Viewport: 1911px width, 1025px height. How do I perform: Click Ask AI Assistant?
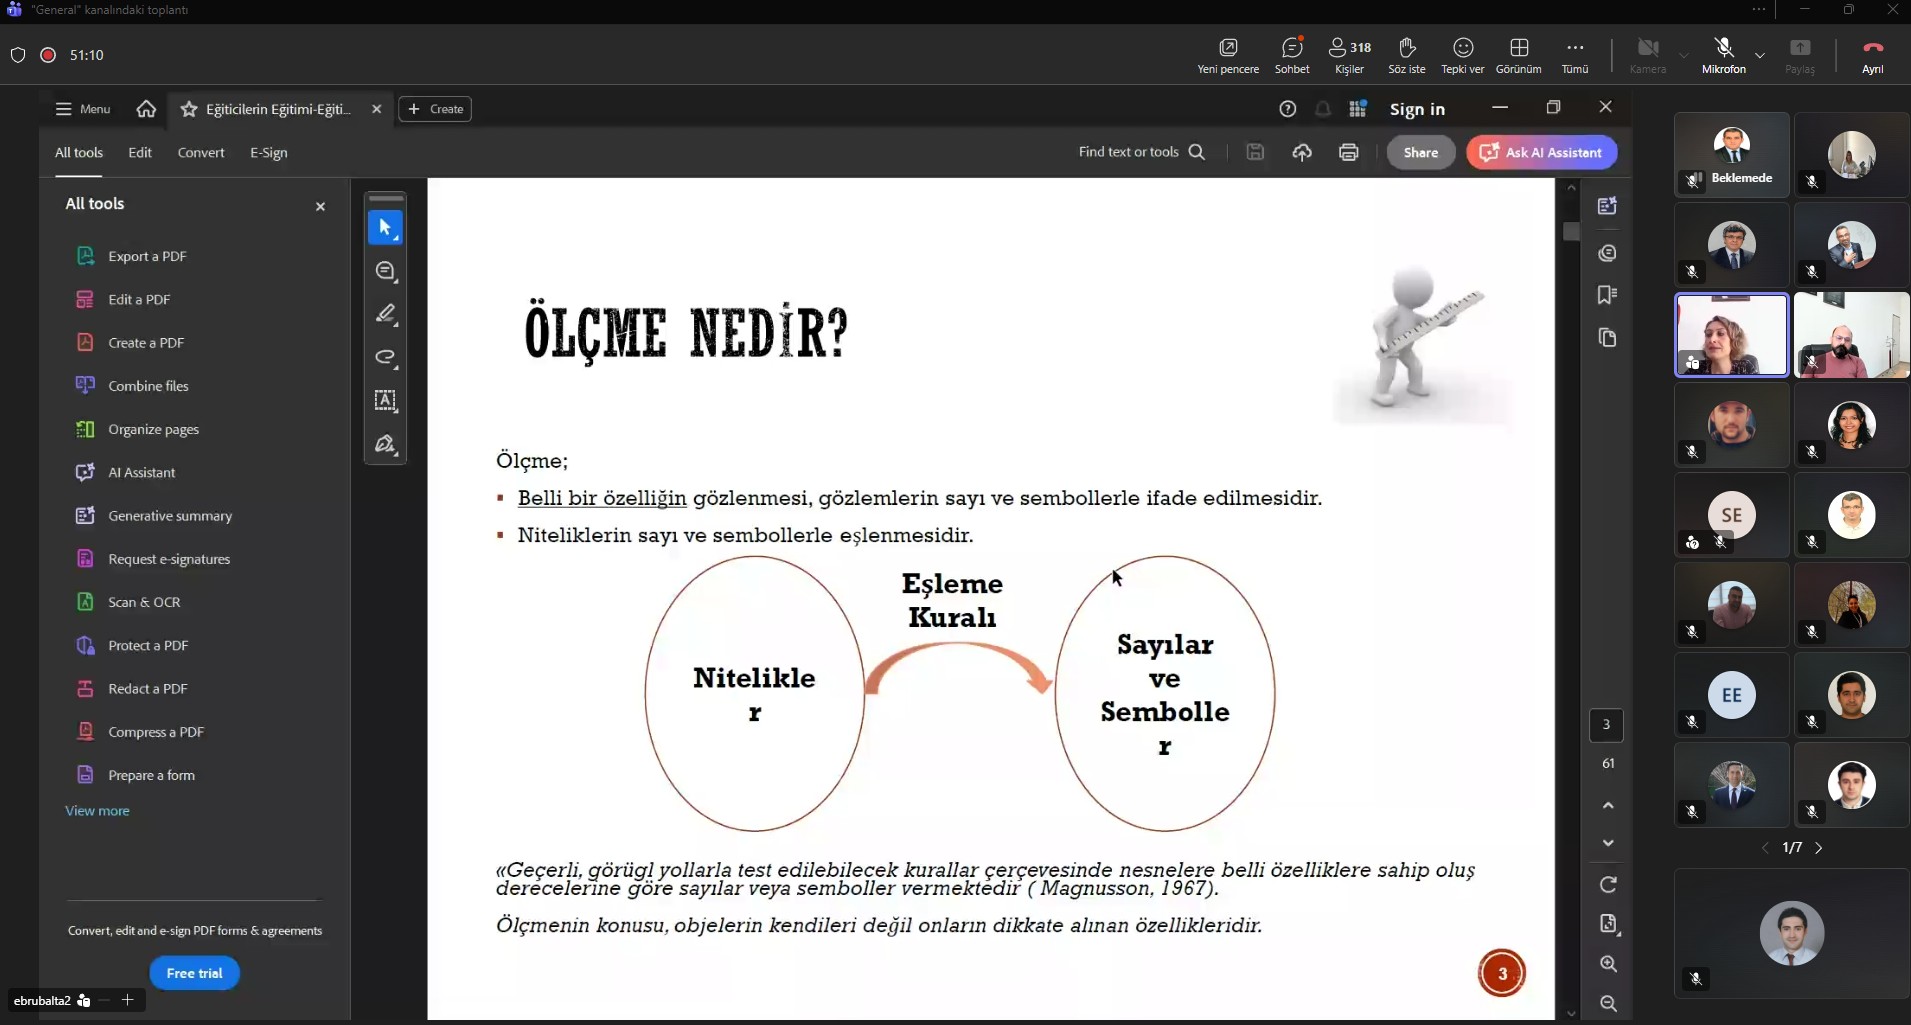pyautogui.click(x=1541, y=152)
